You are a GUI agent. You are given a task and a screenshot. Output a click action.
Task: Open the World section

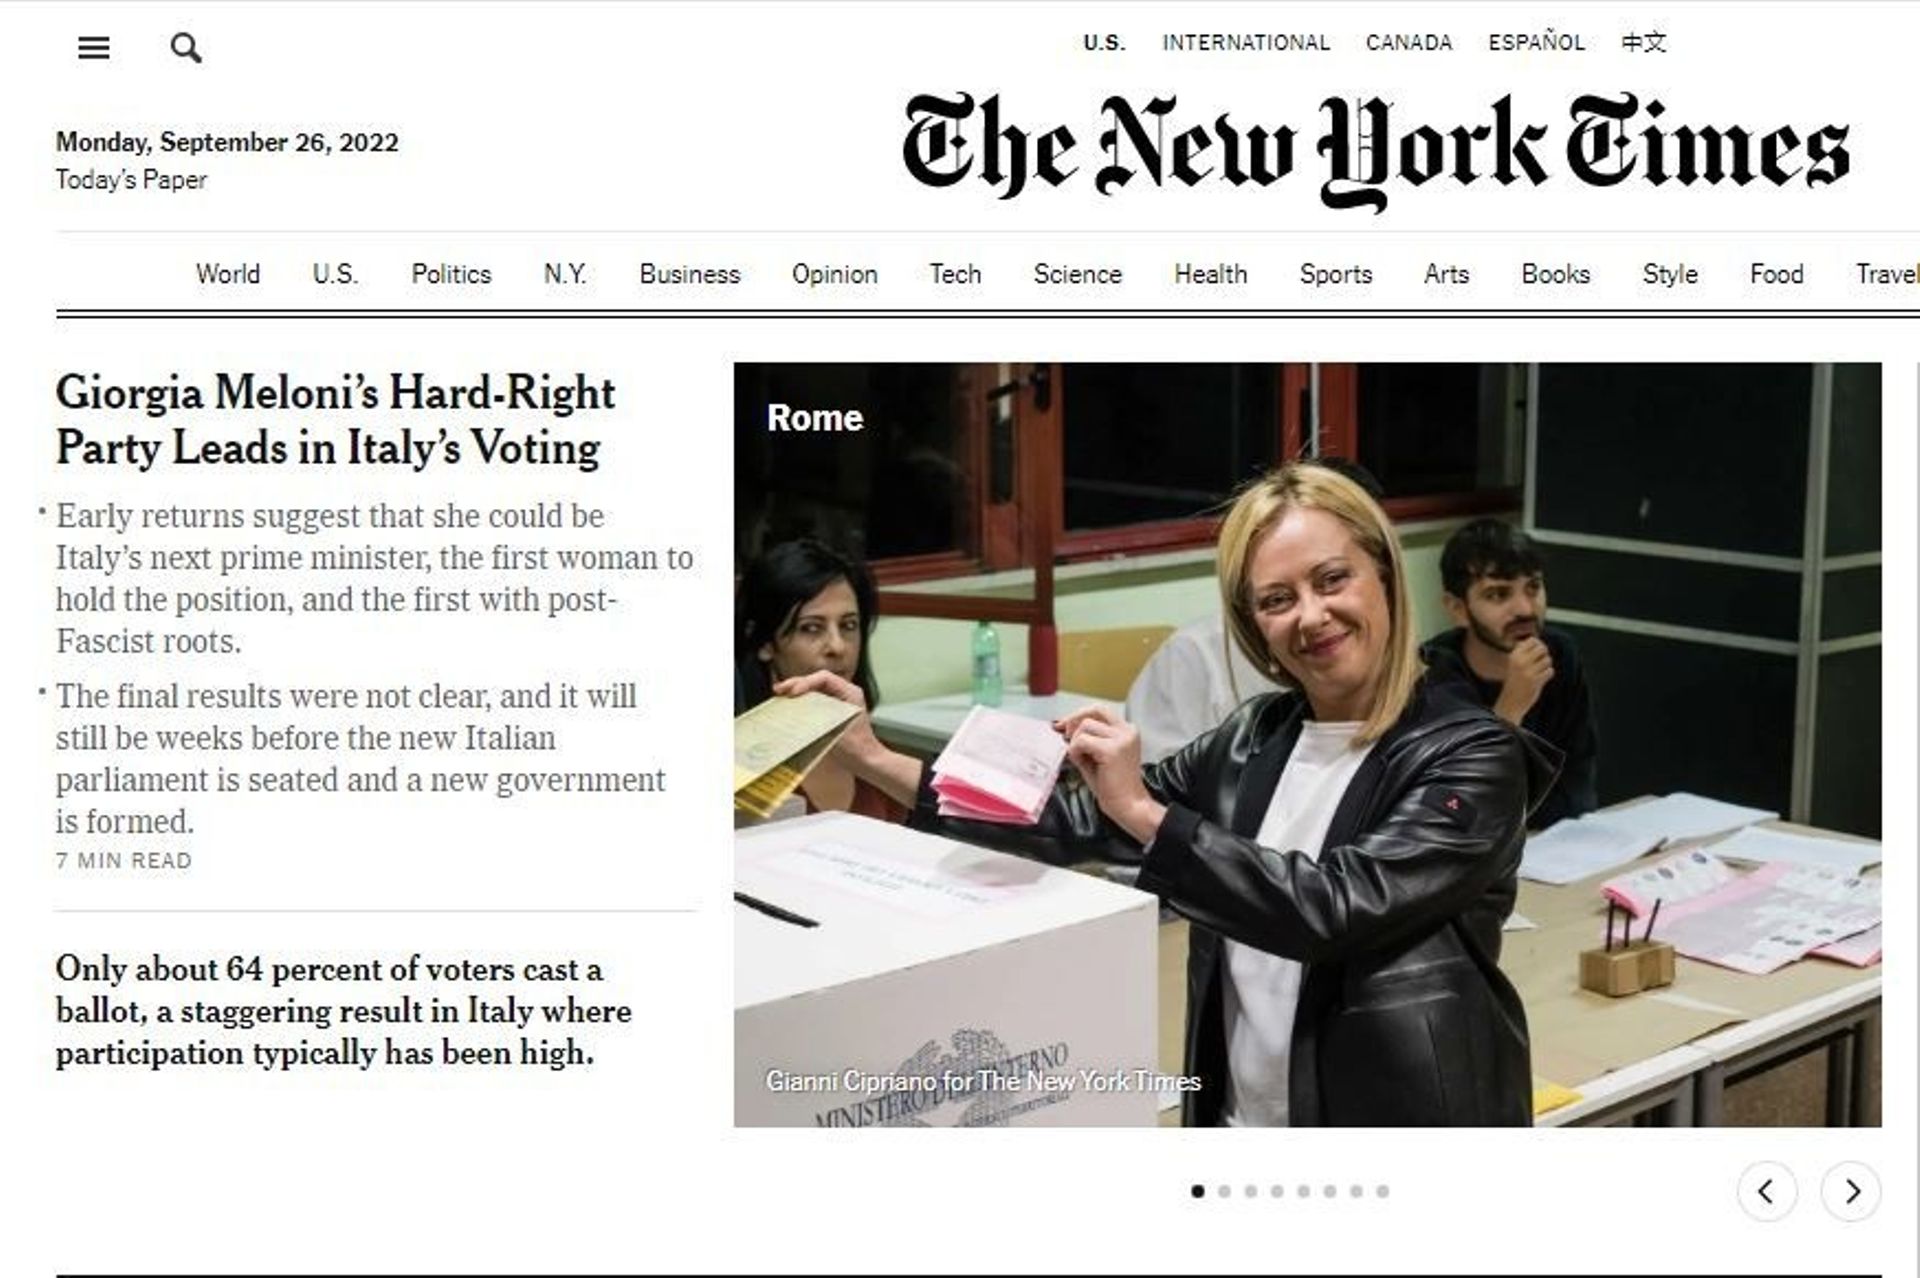tap(228, 274)
